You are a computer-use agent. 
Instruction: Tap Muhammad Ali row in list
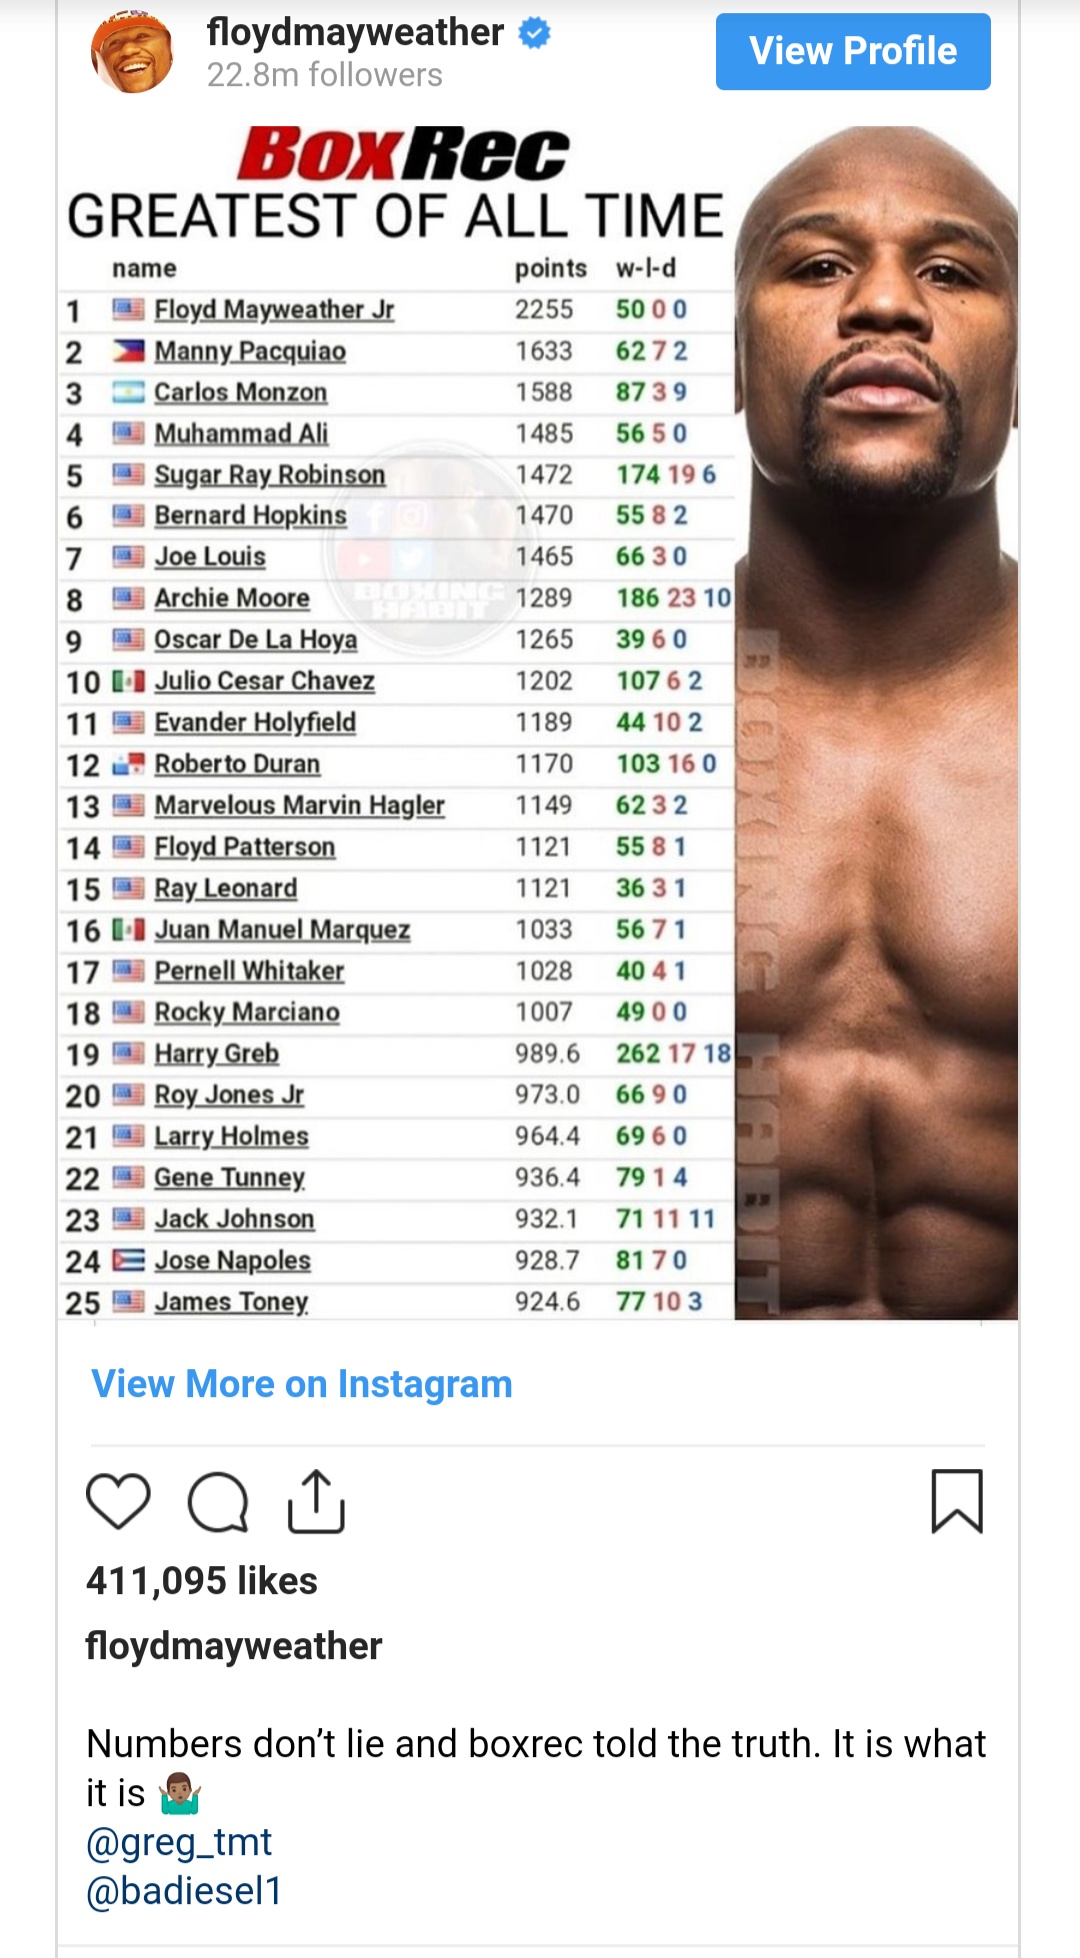tap(241, 434)
